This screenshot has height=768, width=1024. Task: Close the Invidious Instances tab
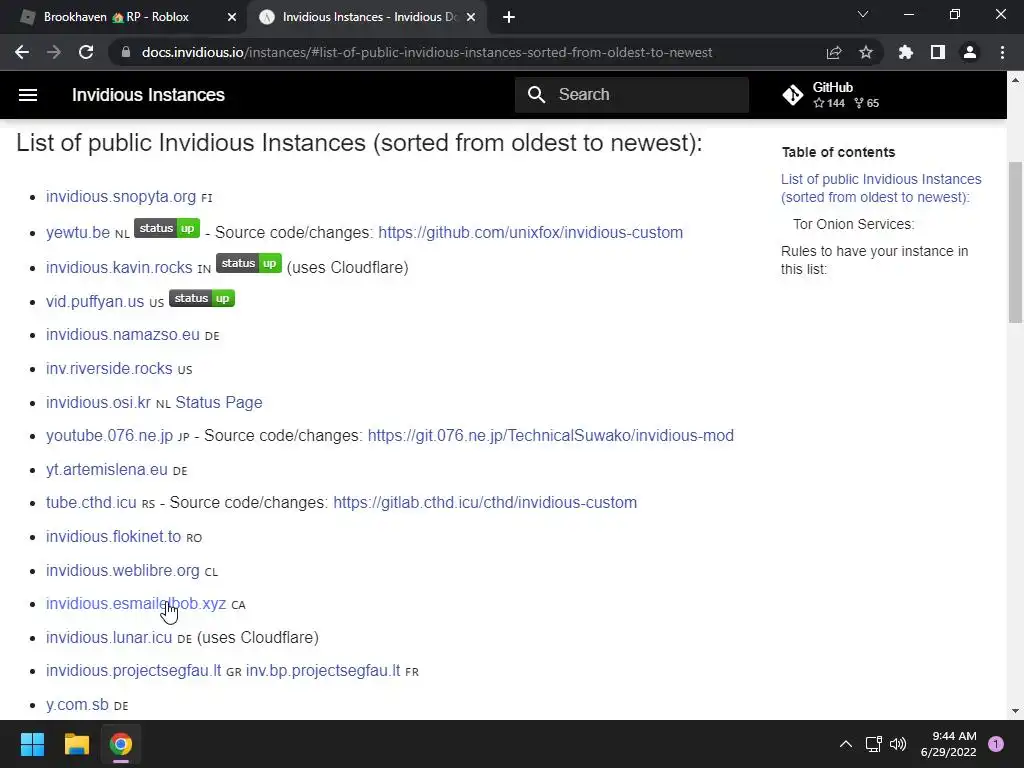[x=471, y=17]
